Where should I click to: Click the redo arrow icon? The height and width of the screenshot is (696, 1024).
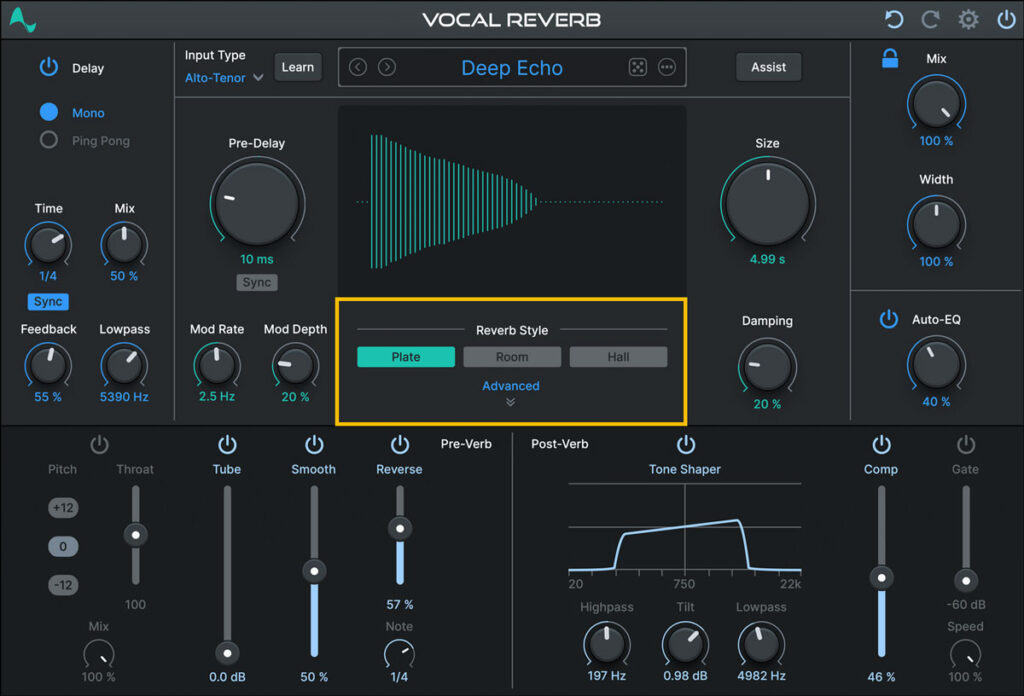click(931, 20)
